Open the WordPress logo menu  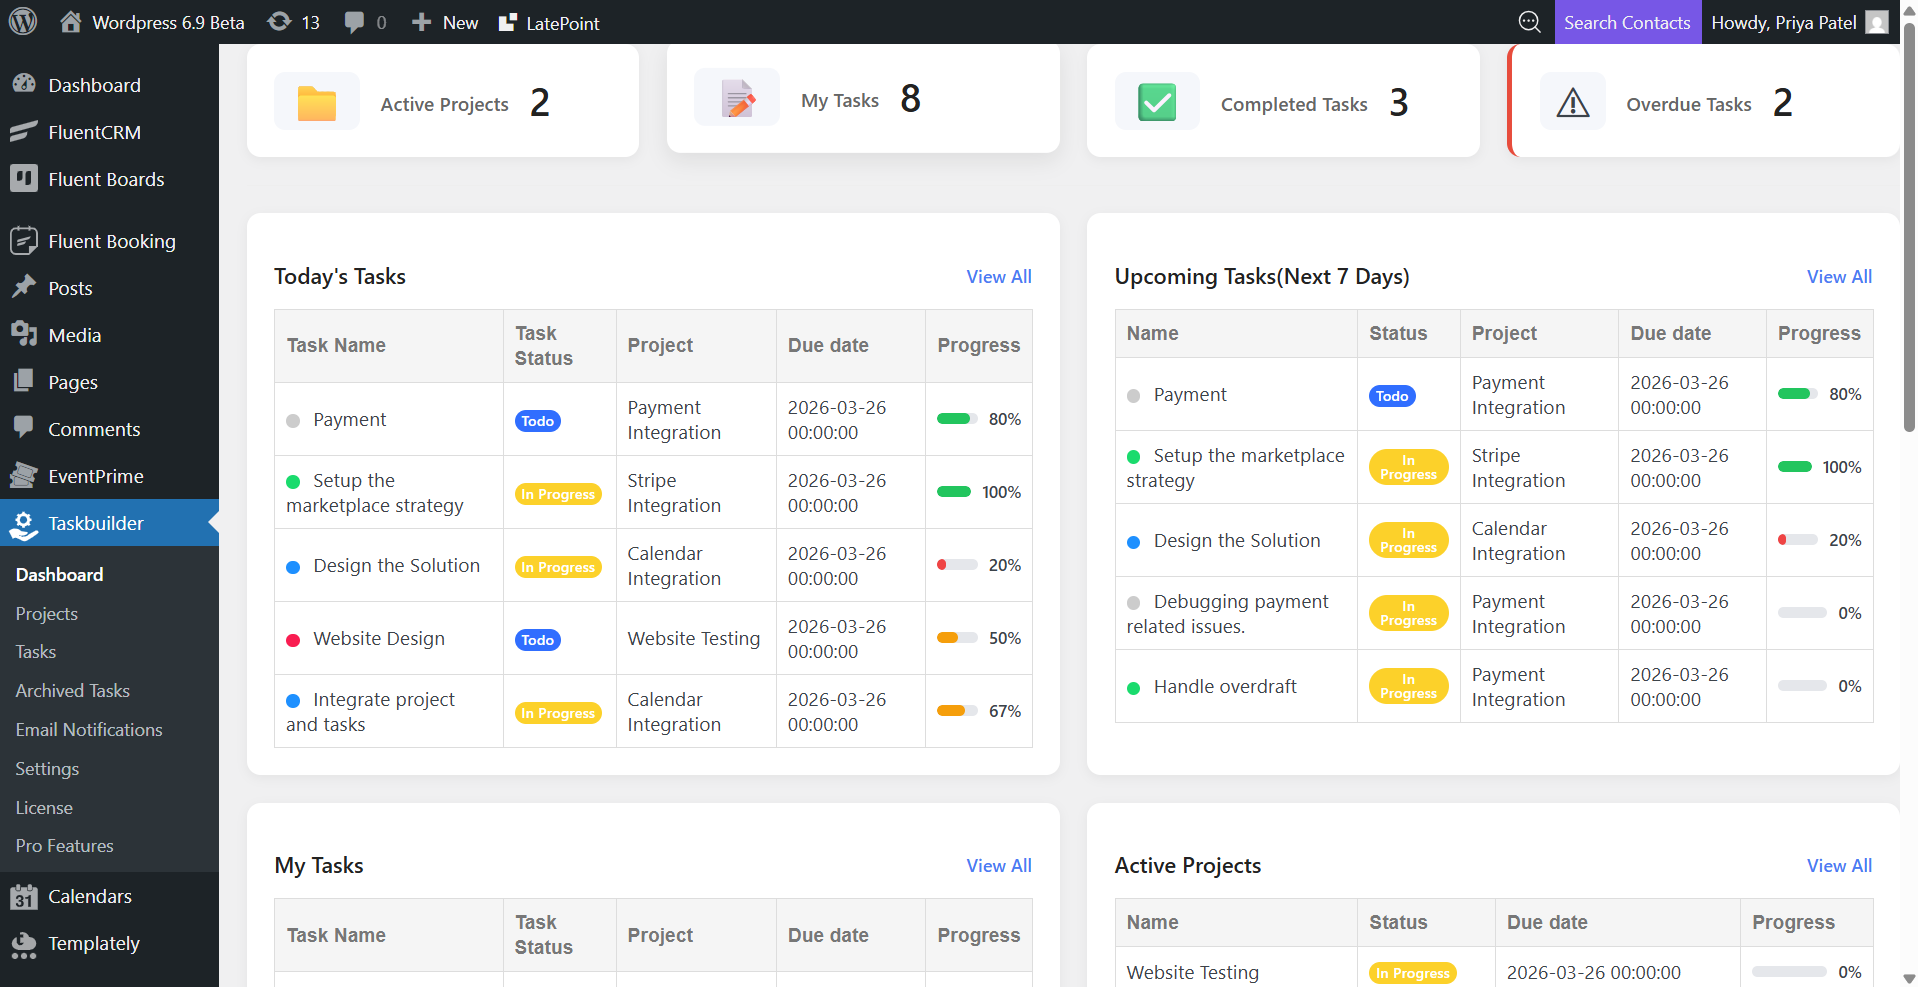pyautogui.click(x=22, y=21)
